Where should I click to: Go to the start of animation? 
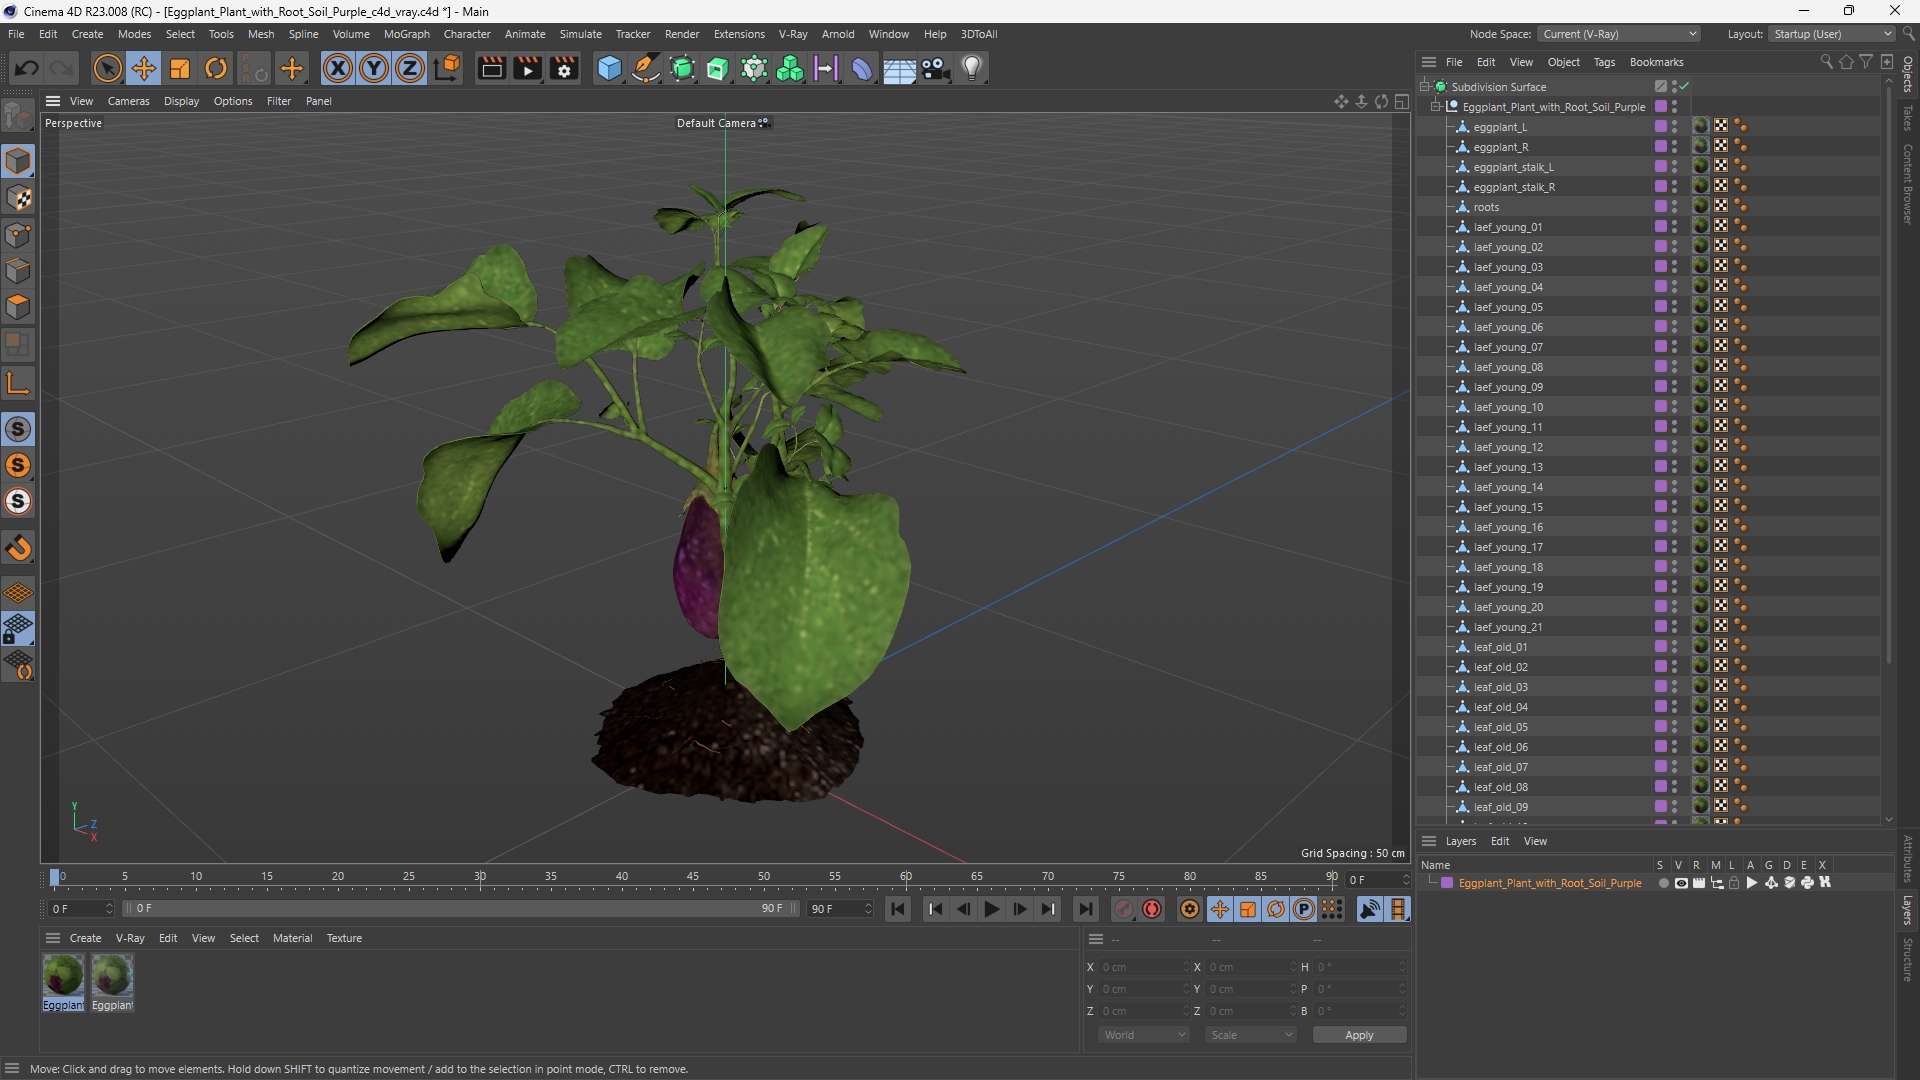pyautogui.click(x=898, y=909)
